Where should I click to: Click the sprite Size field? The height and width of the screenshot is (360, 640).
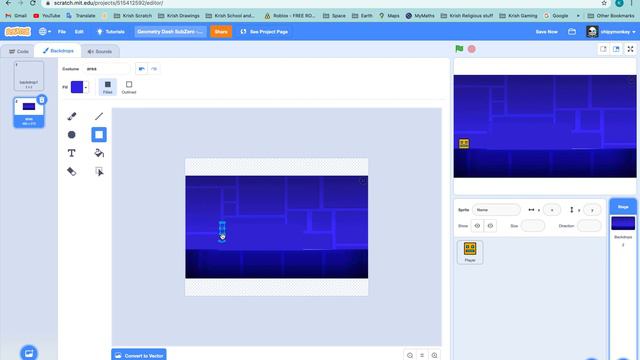tap(533, 226)
